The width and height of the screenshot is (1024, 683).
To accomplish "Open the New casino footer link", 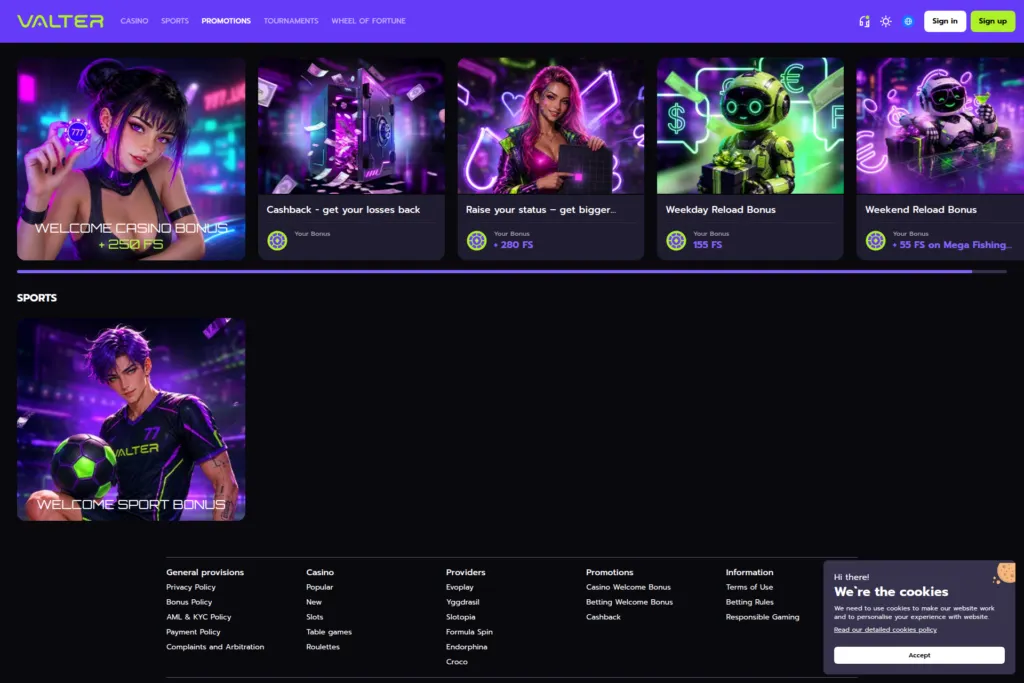I will [313, 602].
